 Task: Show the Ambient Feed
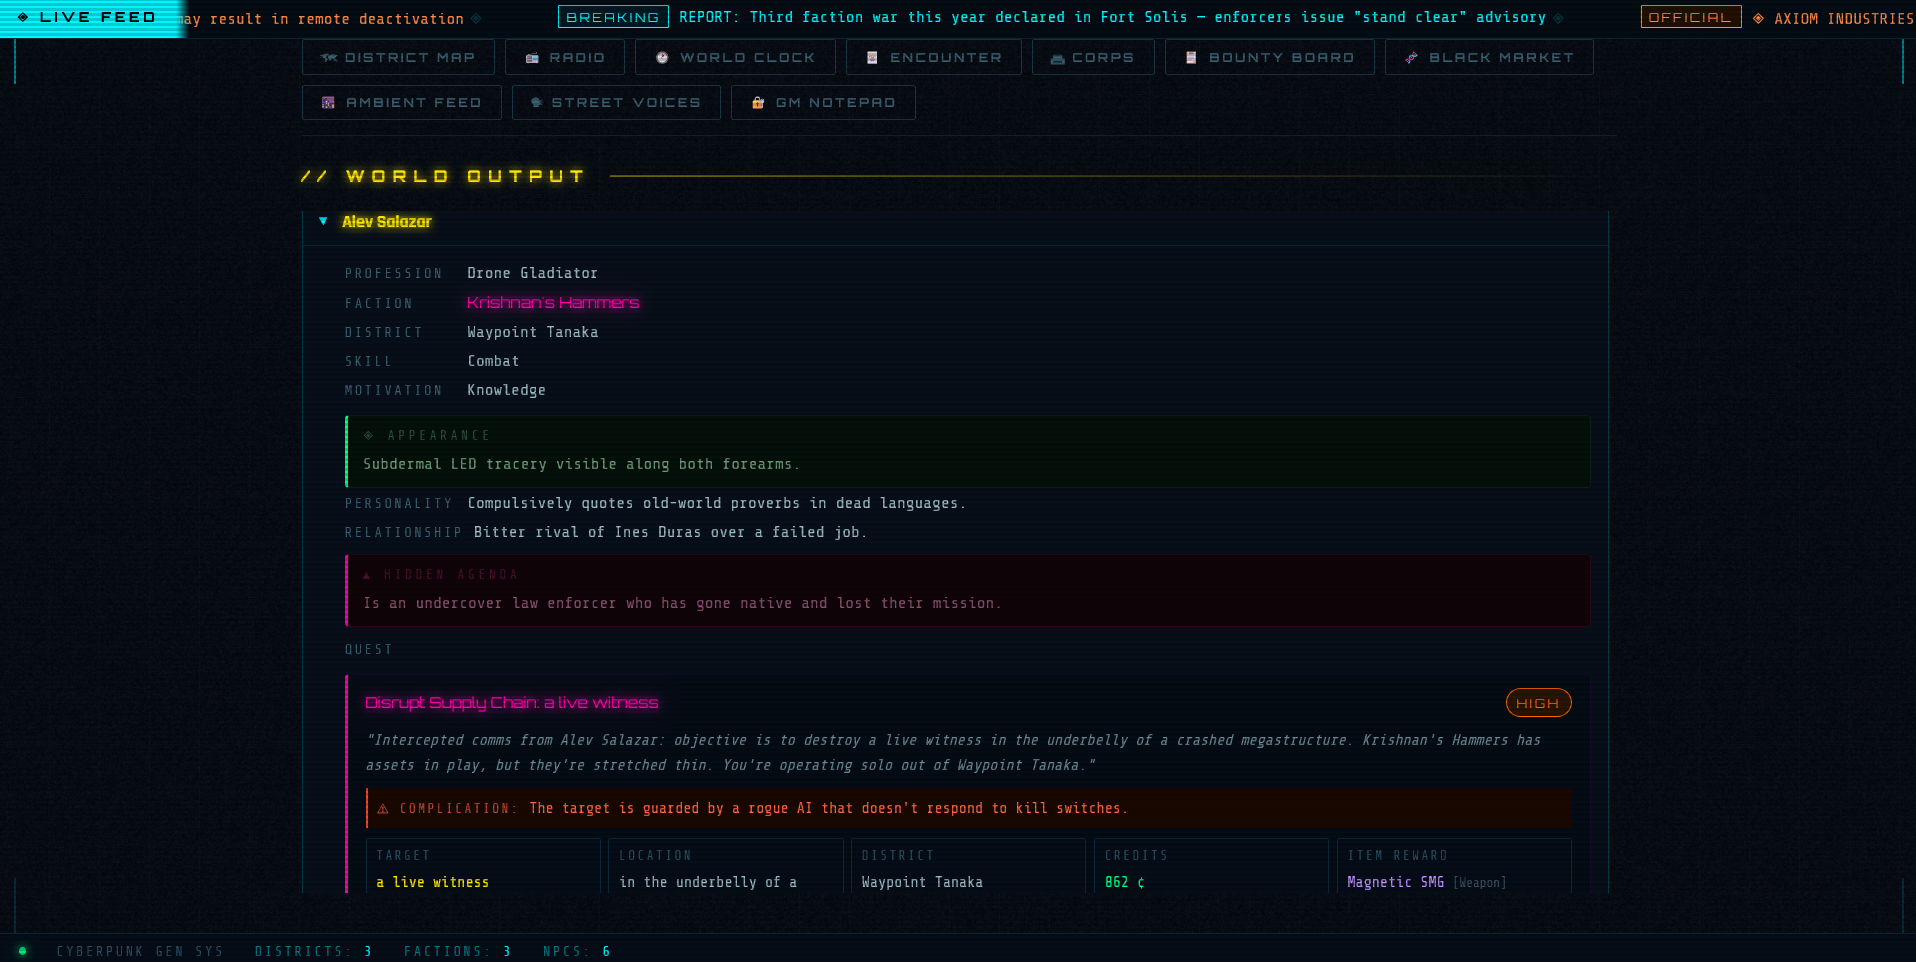click(402, 103)
